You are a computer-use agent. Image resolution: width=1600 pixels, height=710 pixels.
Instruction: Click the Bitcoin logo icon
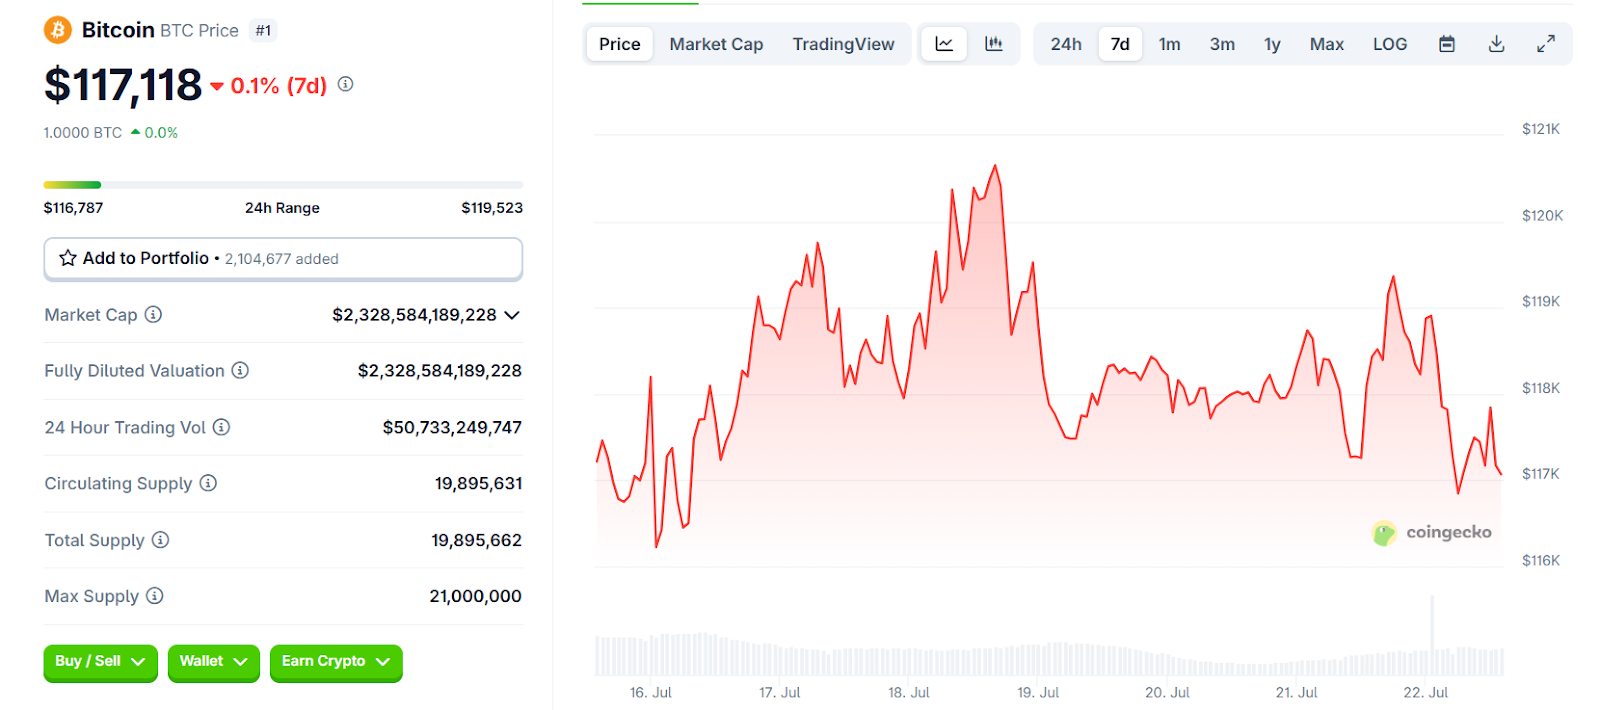[x=58, y=30]
